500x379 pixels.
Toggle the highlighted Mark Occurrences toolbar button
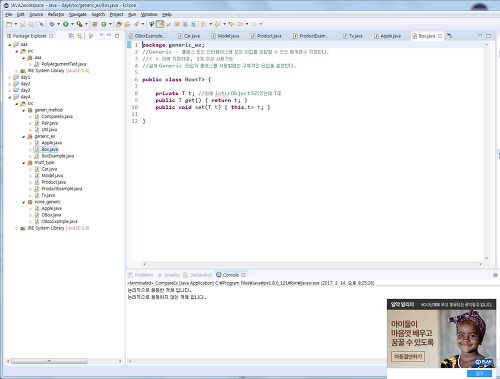click(x=160, y=24)
